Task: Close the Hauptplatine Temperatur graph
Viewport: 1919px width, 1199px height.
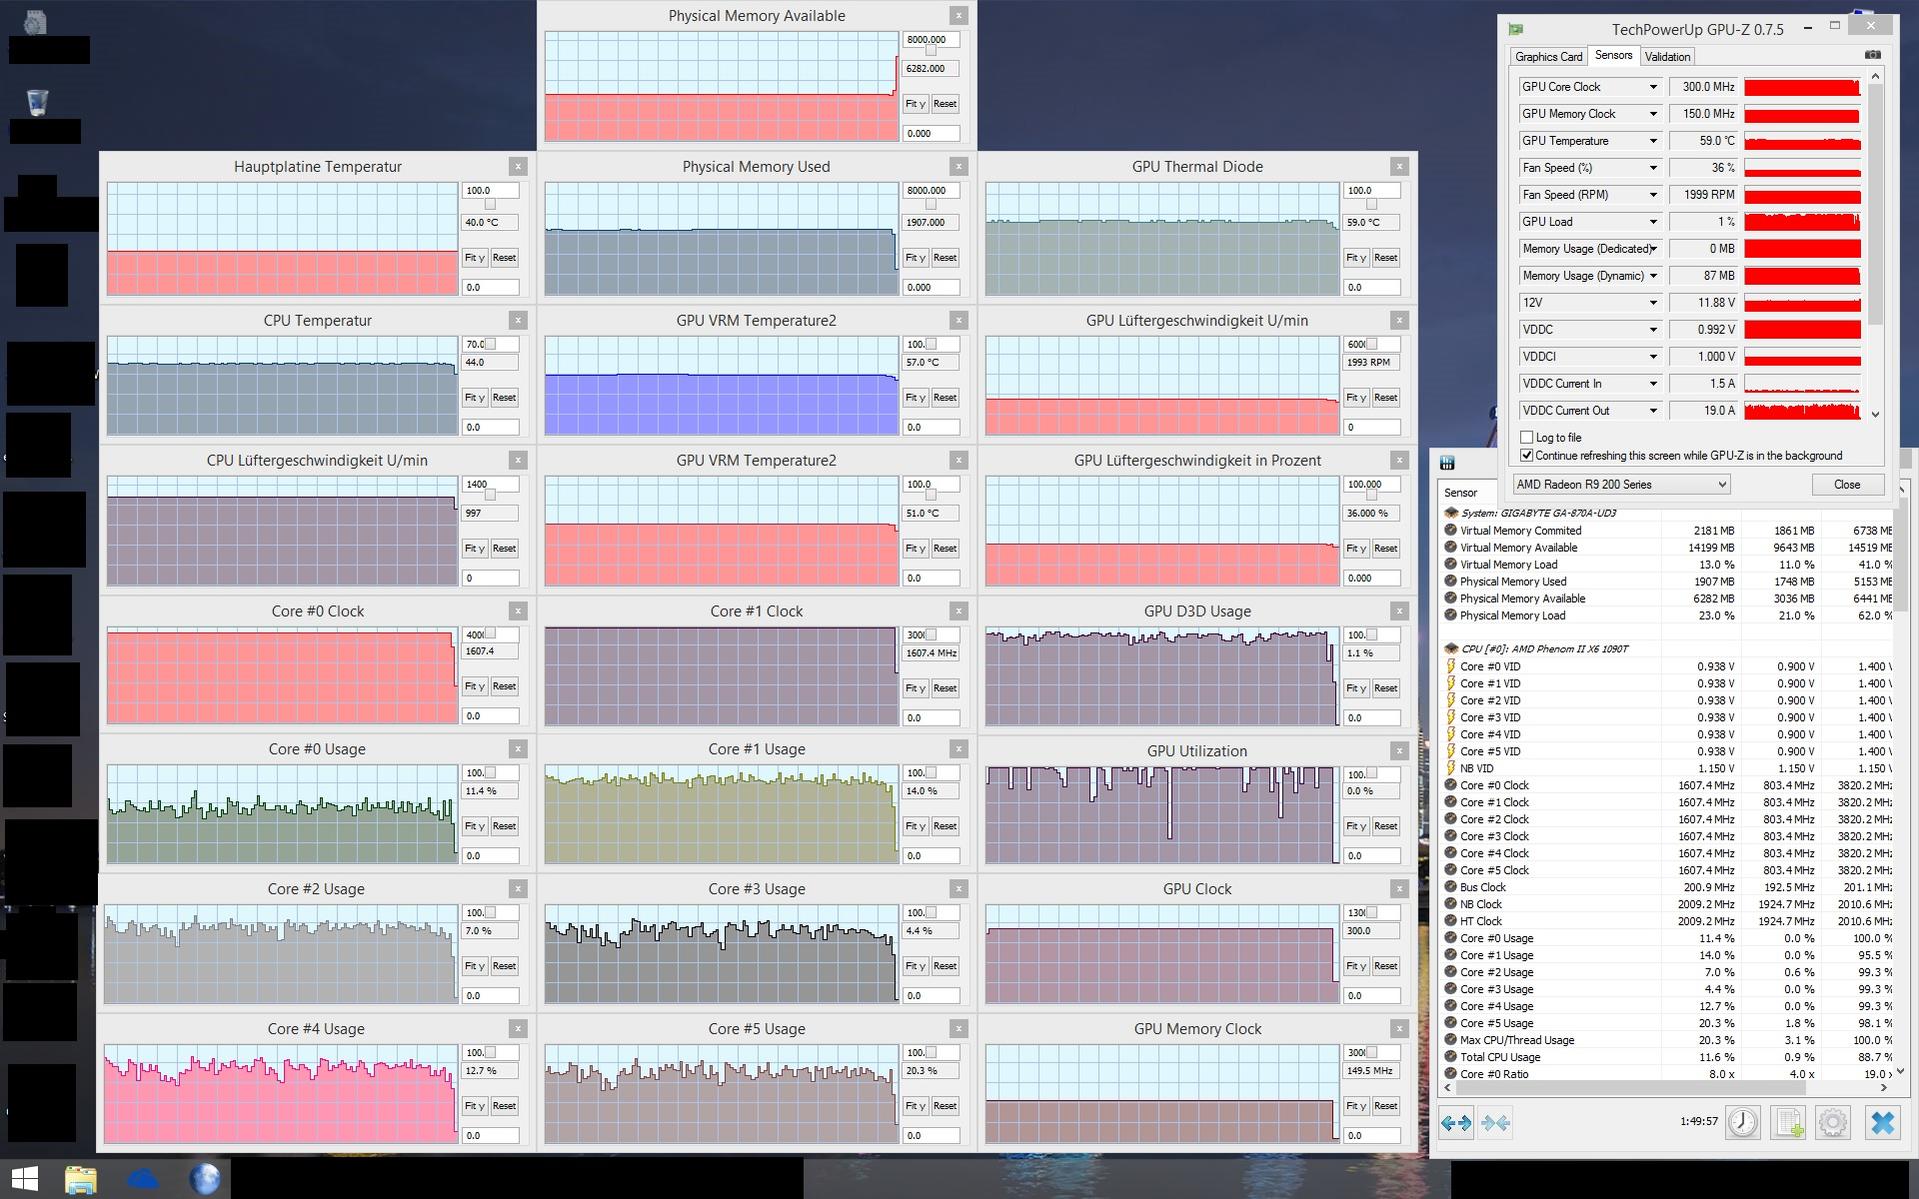Action: click(x=518, y=167)
